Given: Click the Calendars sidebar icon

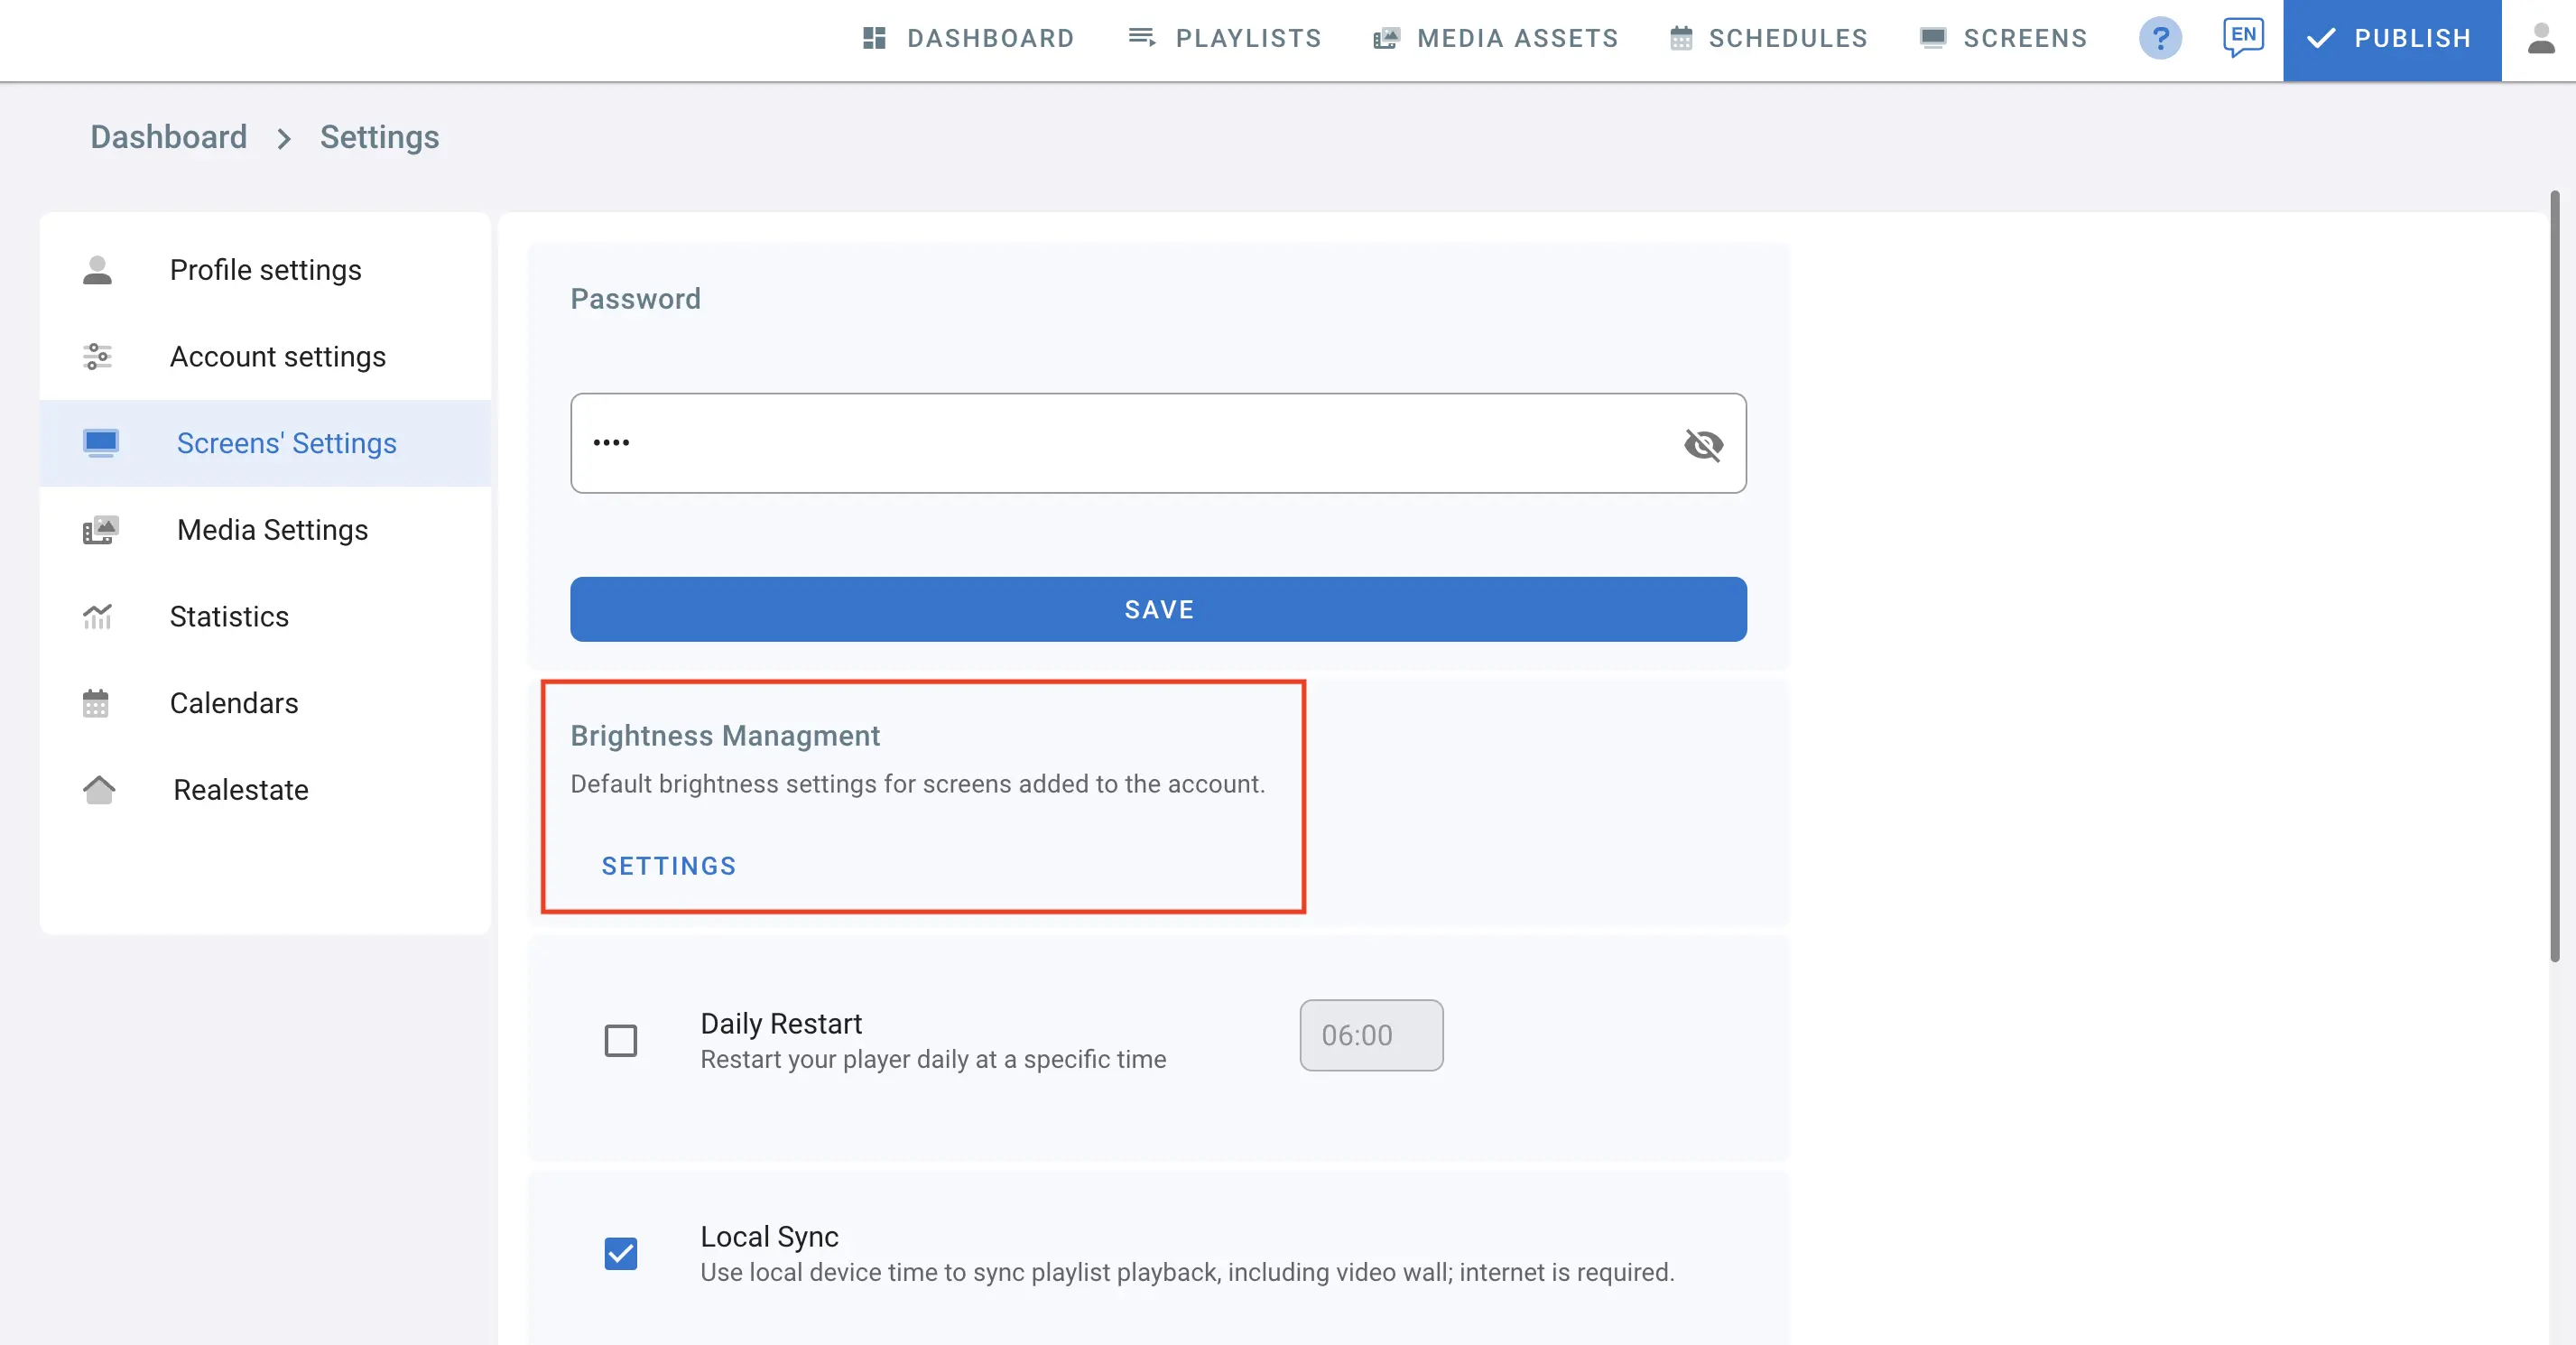Looking at the screenshot, I should click(x=96, y=703).
